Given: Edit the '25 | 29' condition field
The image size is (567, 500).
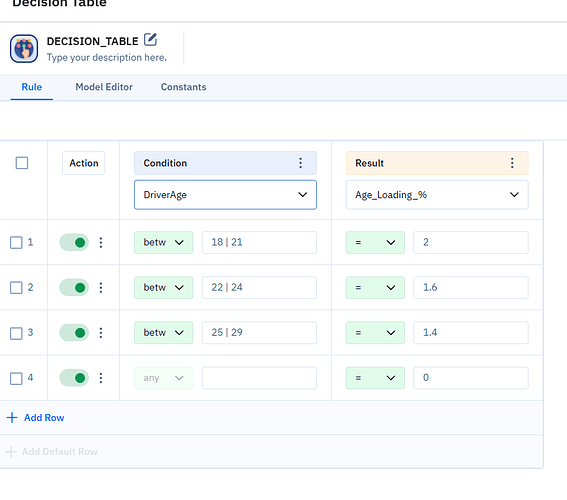Looking at the screenshot, I should click(259, 333).
